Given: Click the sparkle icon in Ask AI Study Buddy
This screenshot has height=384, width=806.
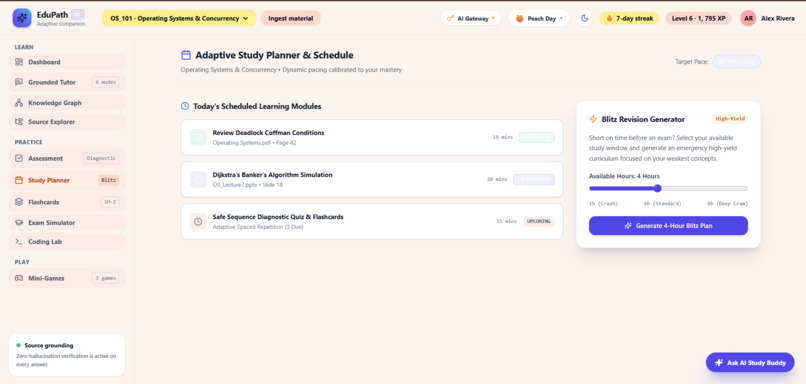Looking at the screenshot, I should coord(719,362).
